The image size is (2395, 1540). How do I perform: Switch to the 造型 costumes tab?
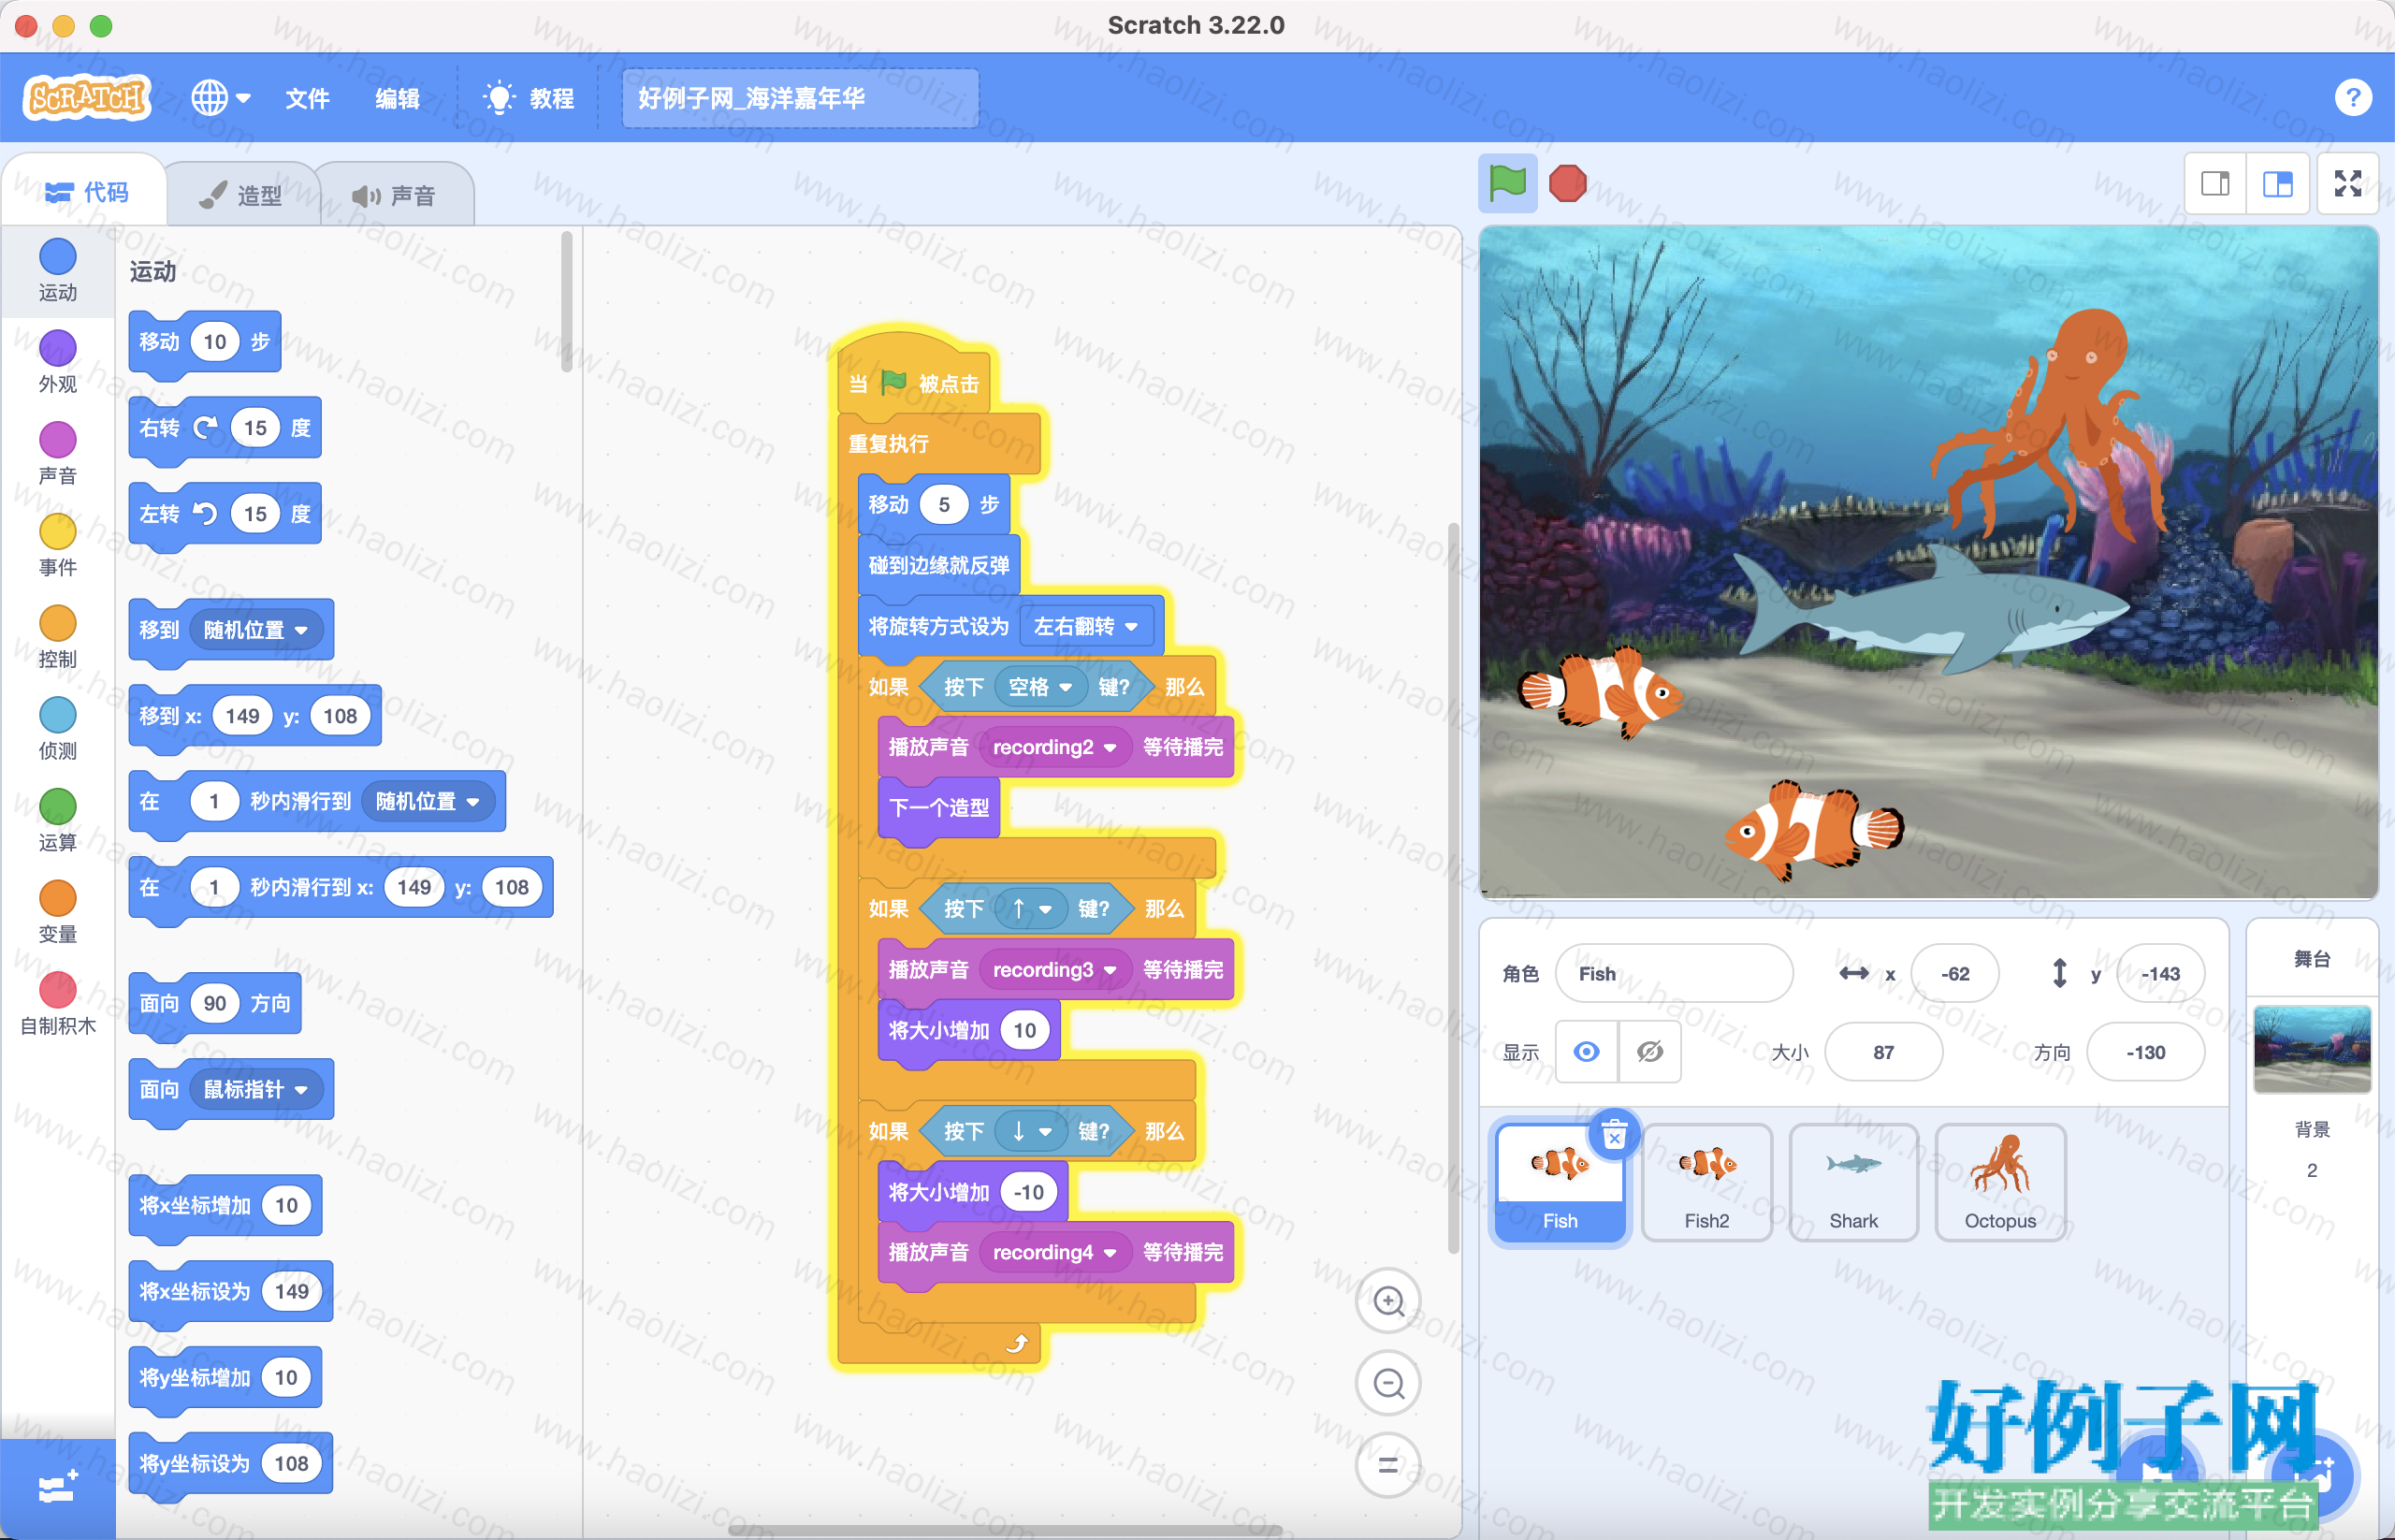[241, 195]
